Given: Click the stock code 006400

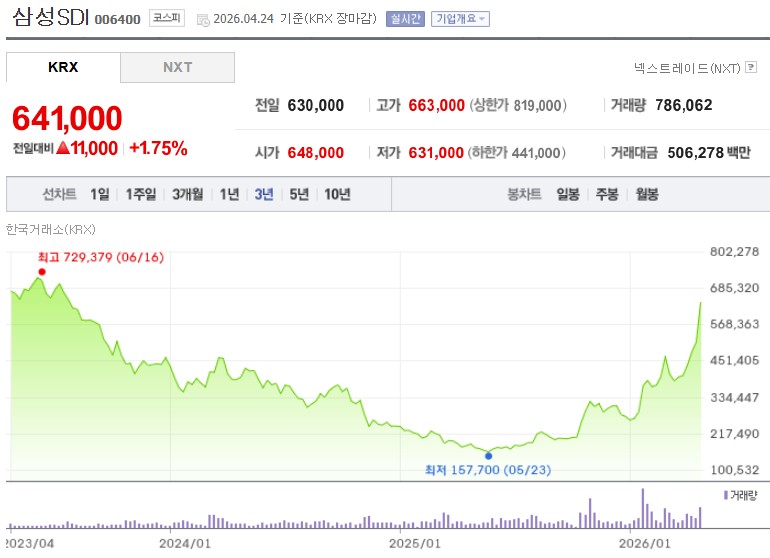Looking at the screenshot, I should pyautogui.click(x=117, y=20).
